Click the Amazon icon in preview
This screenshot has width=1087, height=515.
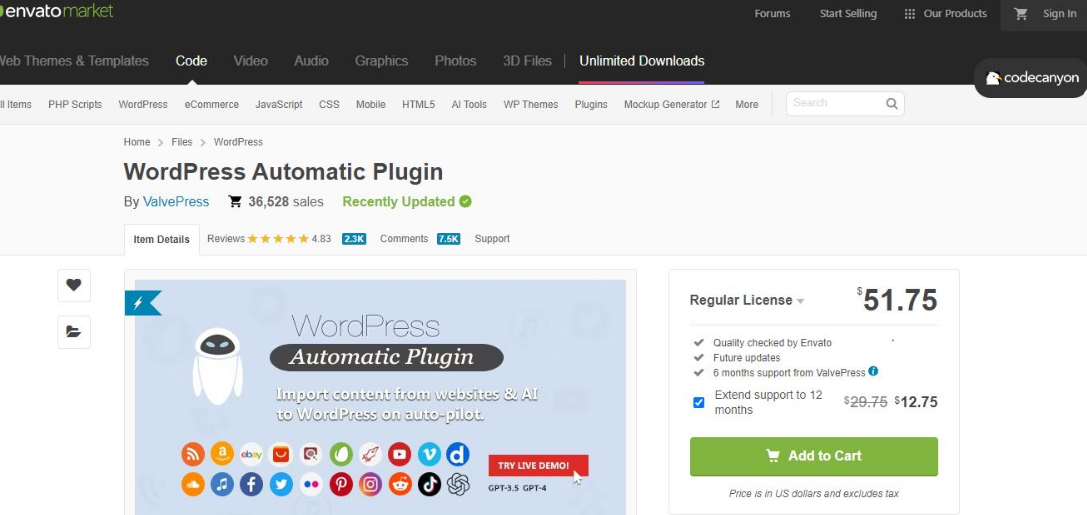(x=222, y=455)
